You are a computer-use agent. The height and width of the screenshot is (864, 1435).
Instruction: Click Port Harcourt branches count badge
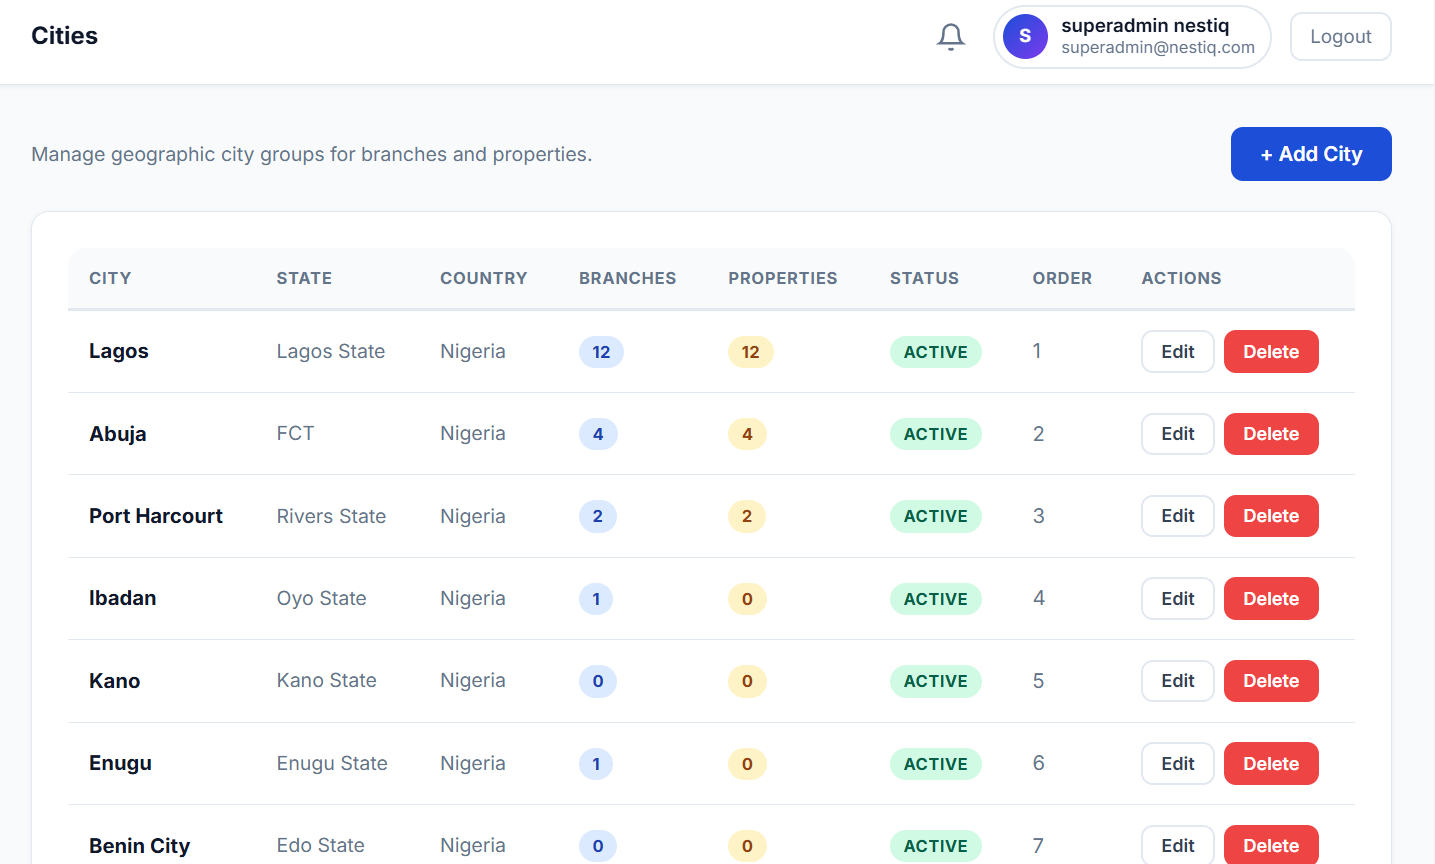point(598,516)
